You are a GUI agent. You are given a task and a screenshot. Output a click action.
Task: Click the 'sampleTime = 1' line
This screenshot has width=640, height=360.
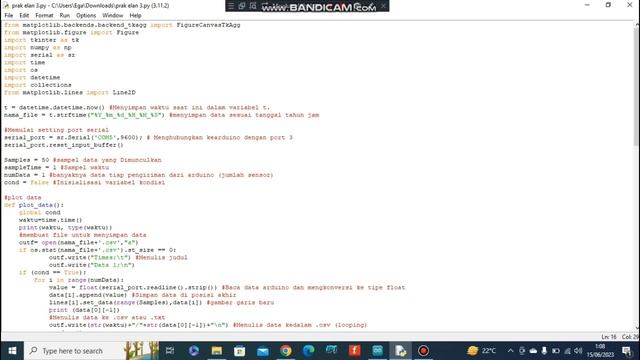57,167
